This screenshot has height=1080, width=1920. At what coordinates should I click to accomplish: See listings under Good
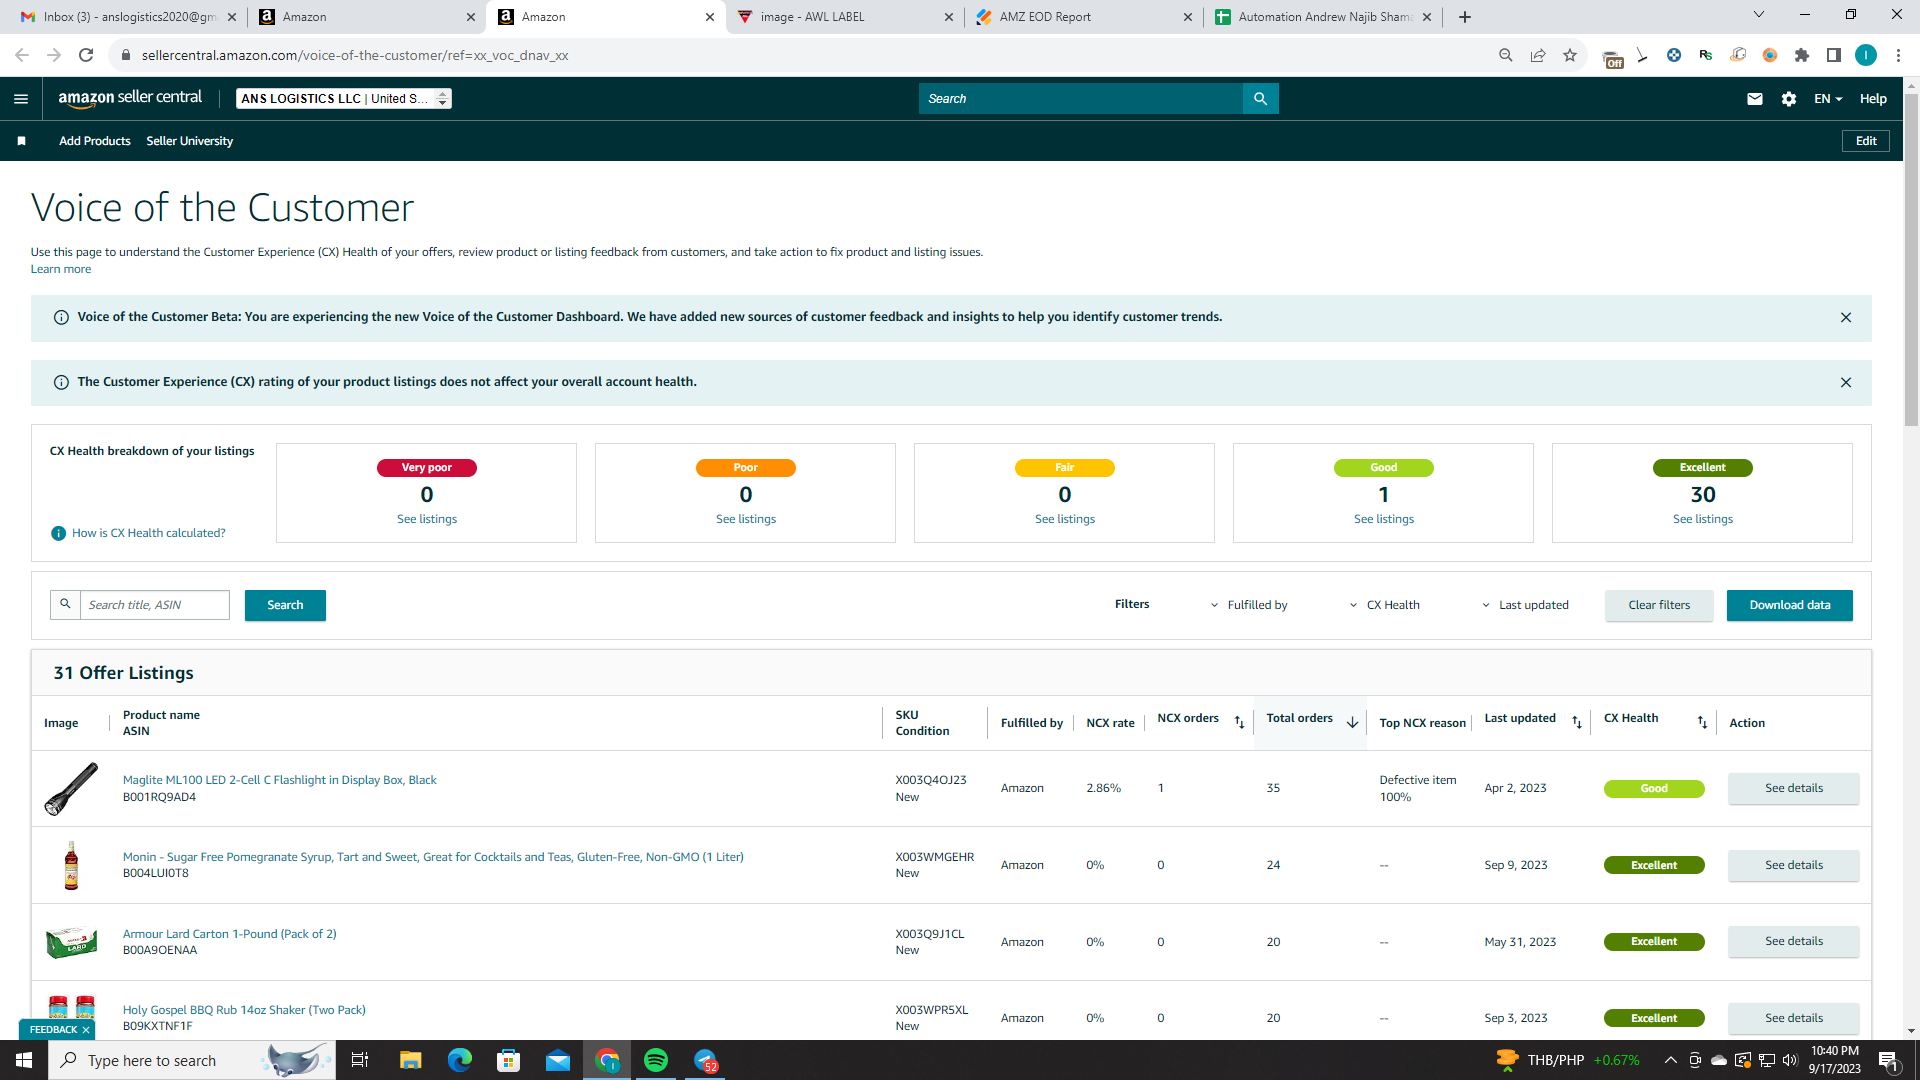[x=1384, y=519]
